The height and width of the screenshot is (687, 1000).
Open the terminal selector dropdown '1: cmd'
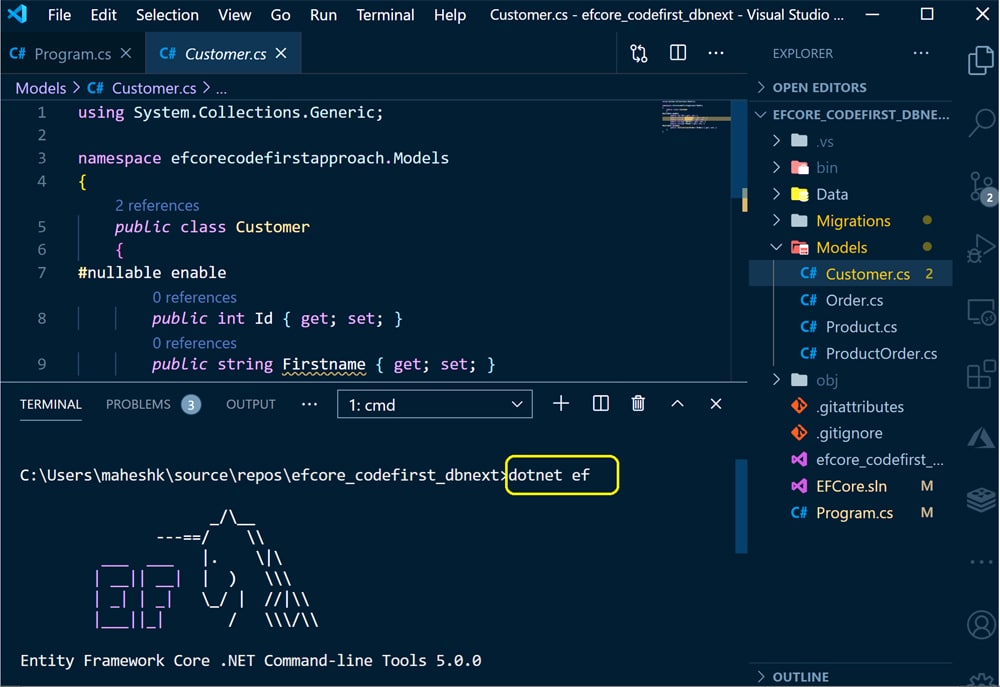click(x=434, y=405)
